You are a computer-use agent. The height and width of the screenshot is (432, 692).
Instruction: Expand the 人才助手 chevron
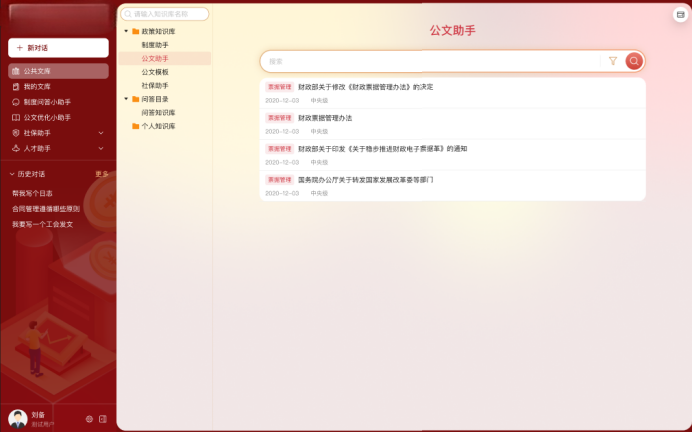101,148
